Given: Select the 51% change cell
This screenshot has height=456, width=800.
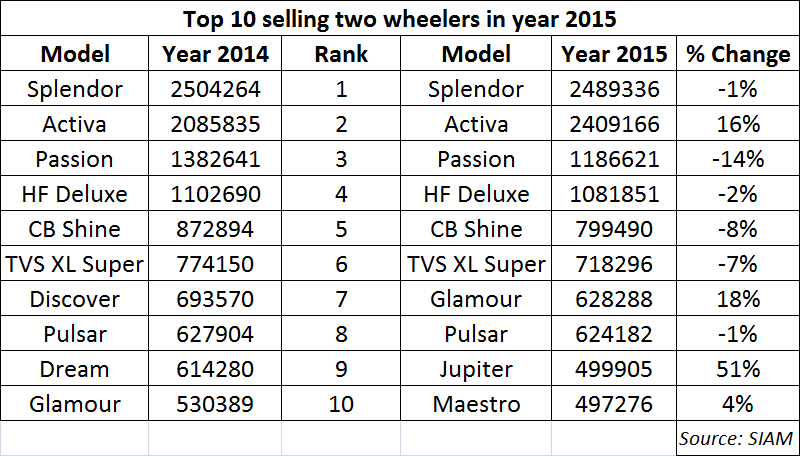Looking at the screenshot, I should coord(738,369).
